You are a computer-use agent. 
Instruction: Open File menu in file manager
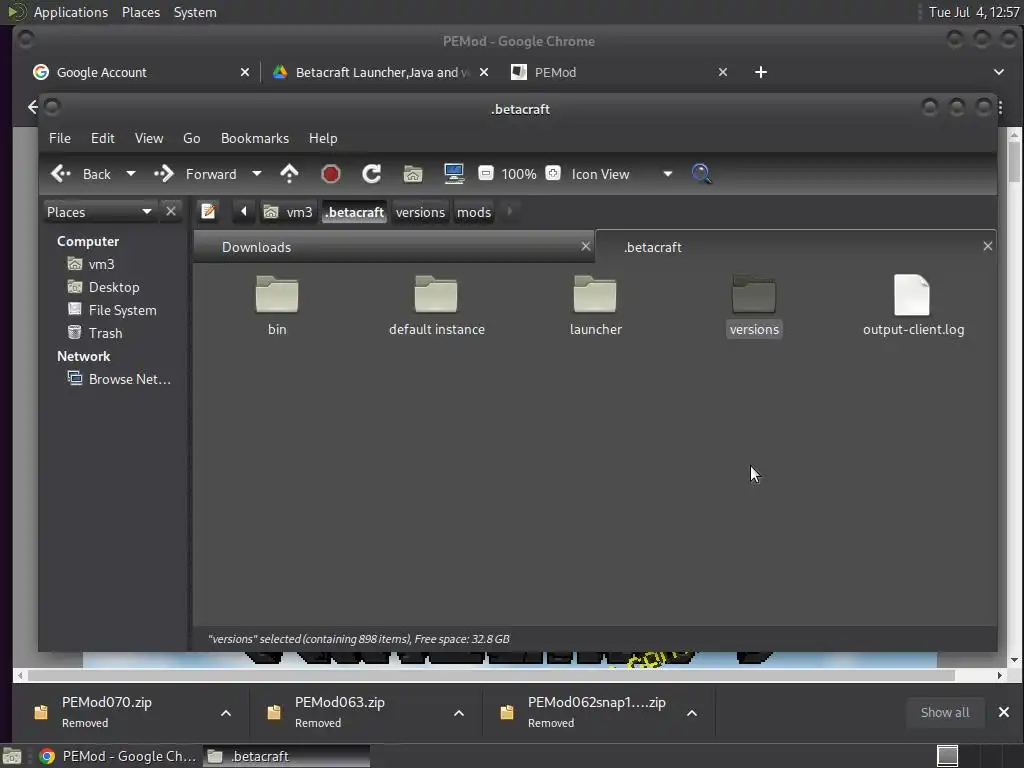coord(59,138)
